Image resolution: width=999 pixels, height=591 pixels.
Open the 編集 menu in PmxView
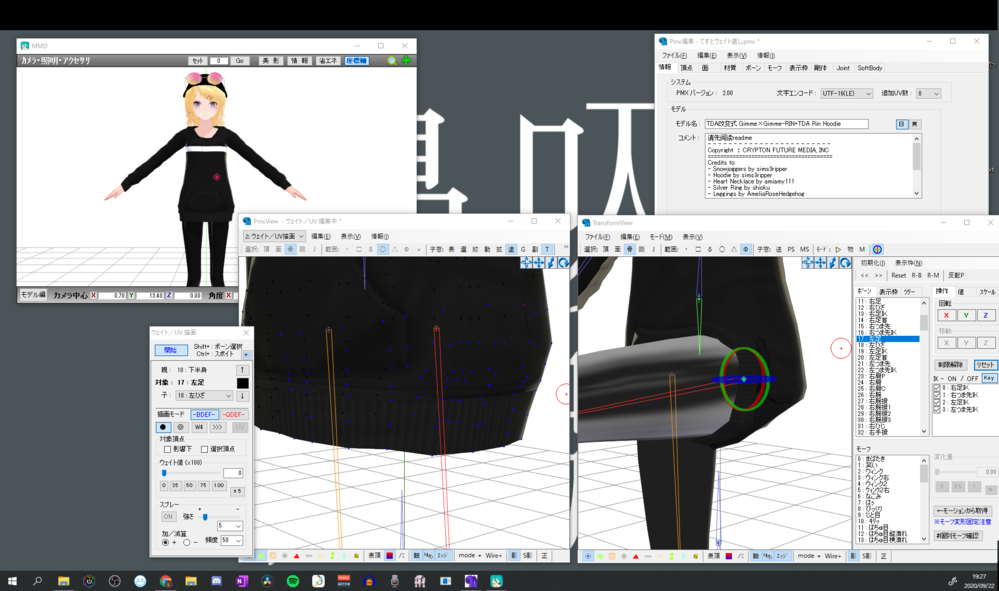point(320,236)
